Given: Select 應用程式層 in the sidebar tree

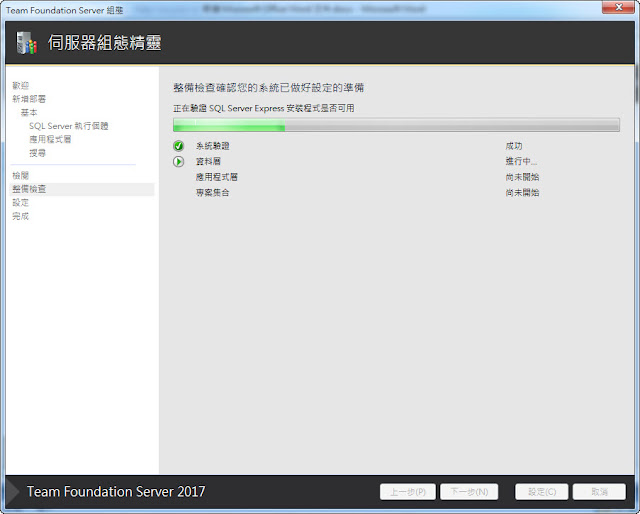Looking at the screenshot, I should pos(50,139).
